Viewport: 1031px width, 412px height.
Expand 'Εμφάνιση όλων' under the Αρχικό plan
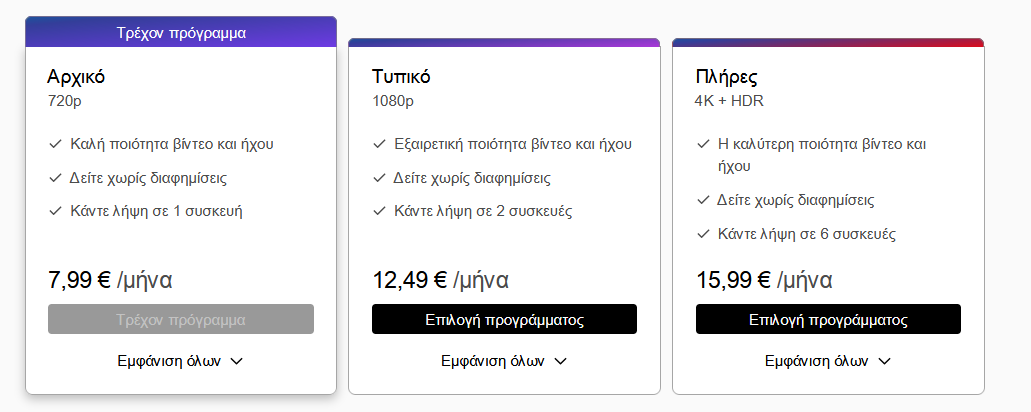click(180, 361)
